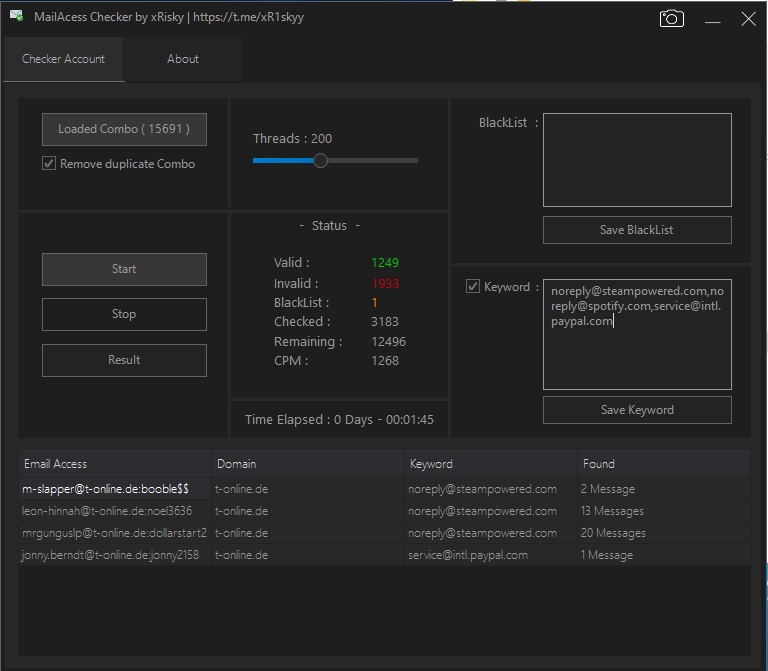The width and height of the screenshot is (768, 671).
Task: Click the Stop button
Action: pos(124,314)
